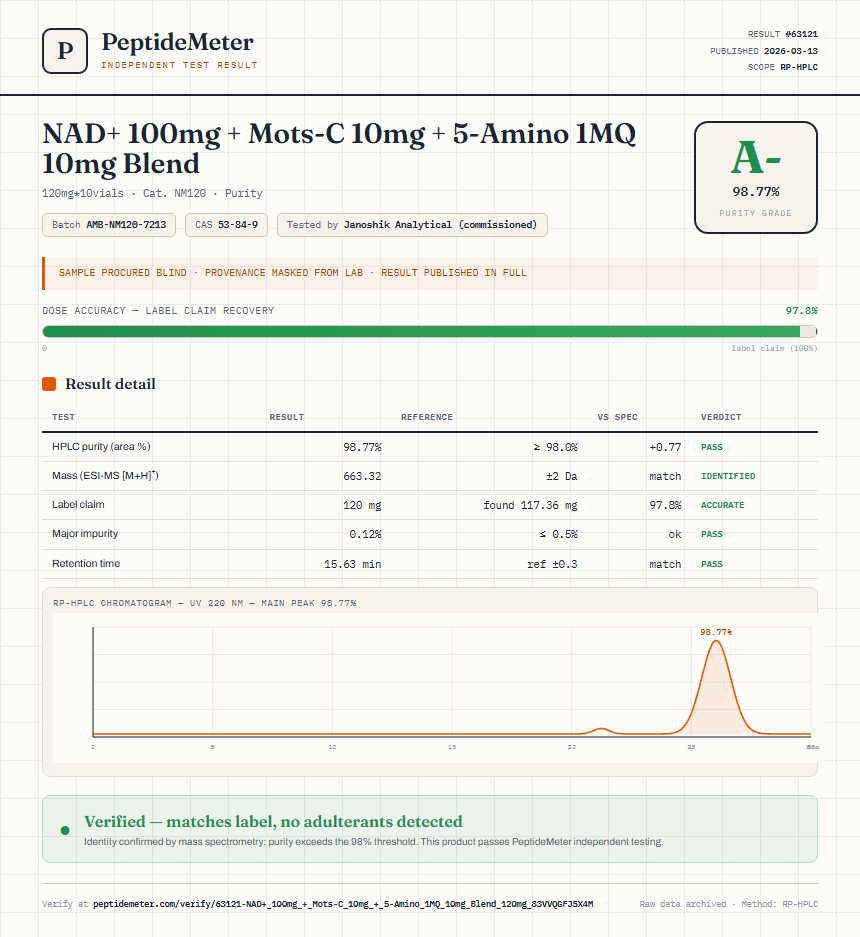Click the RESULT #63121 header text

[x=782, y=34]
